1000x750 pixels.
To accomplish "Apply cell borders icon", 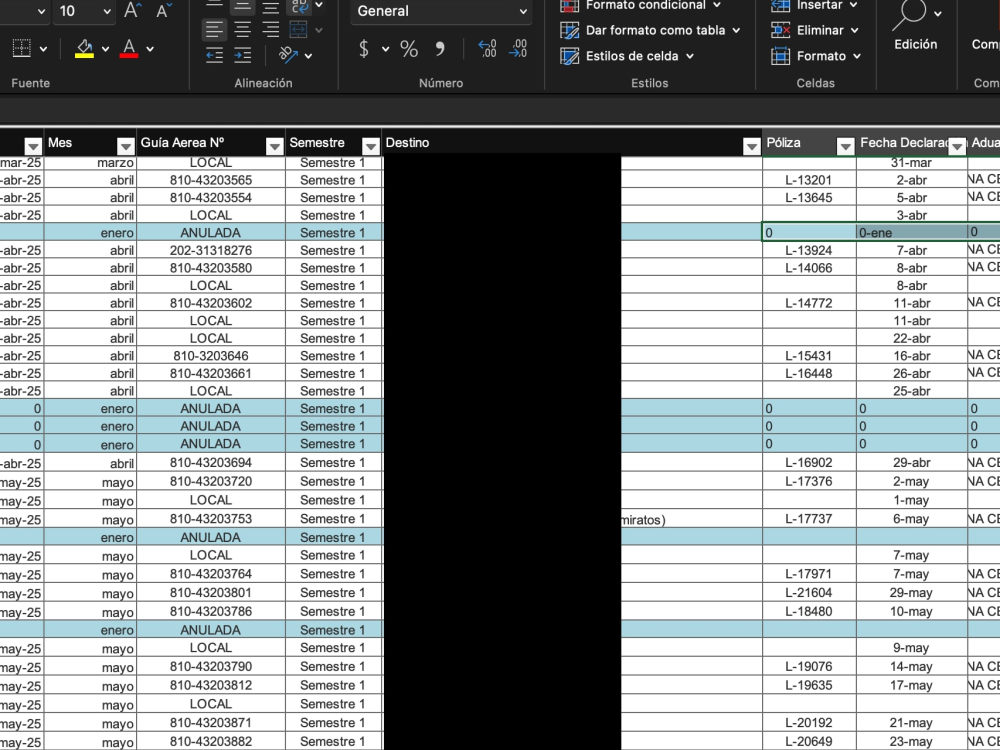I will (22, 48).
